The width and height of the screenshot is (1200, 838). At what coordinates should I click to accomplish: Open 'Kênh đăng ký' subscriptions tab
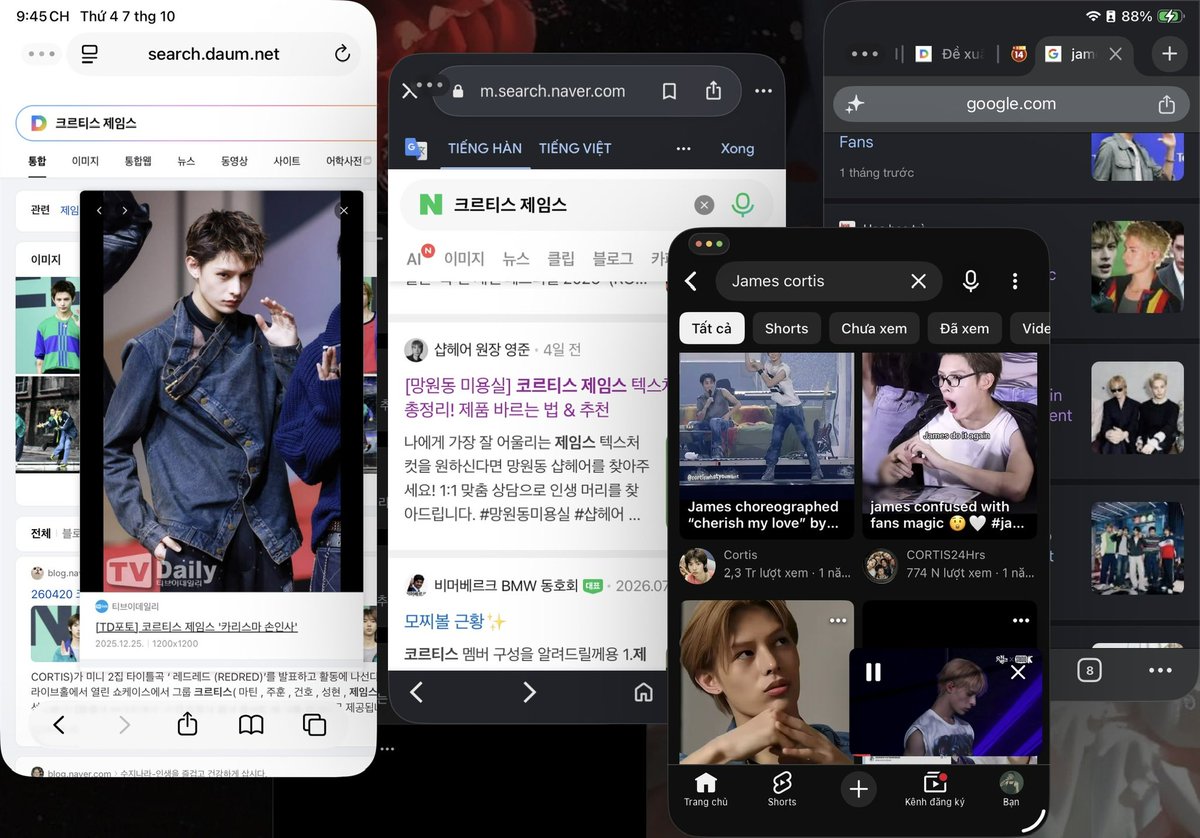click(935, 789)
